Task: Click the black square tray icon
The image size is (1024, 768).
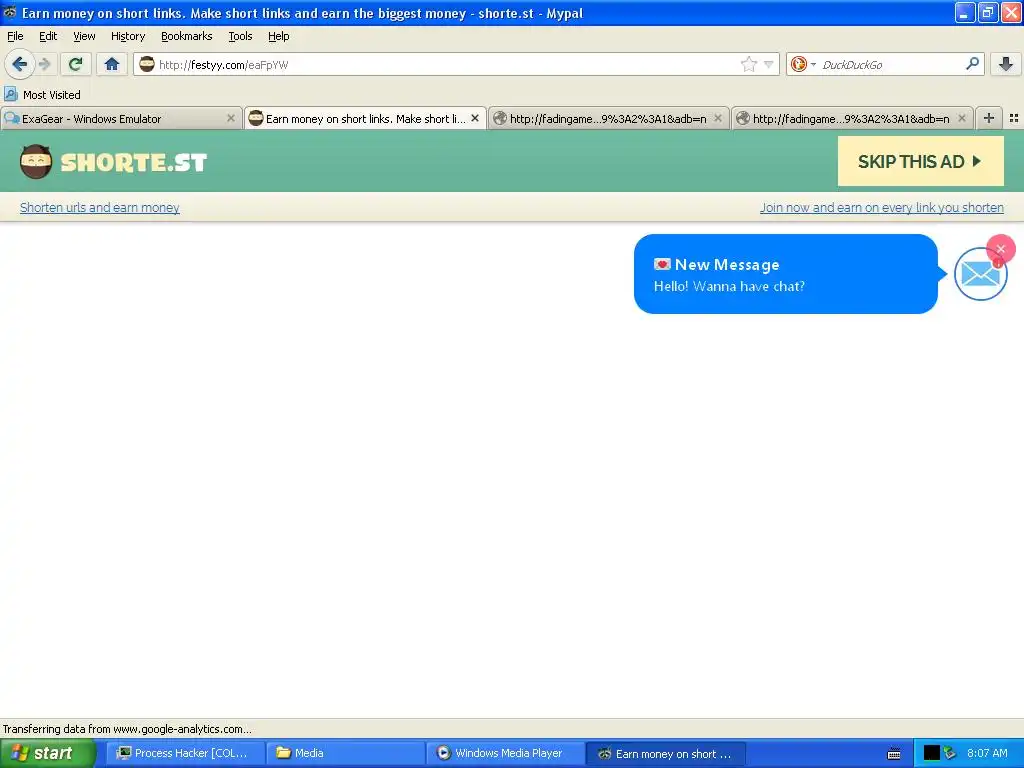Action: pos(931,754)
